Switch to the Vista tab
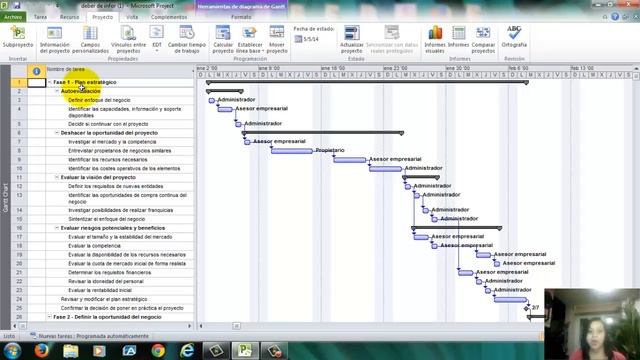The height and width of the screenshot is (360, 640). (132, 17)
